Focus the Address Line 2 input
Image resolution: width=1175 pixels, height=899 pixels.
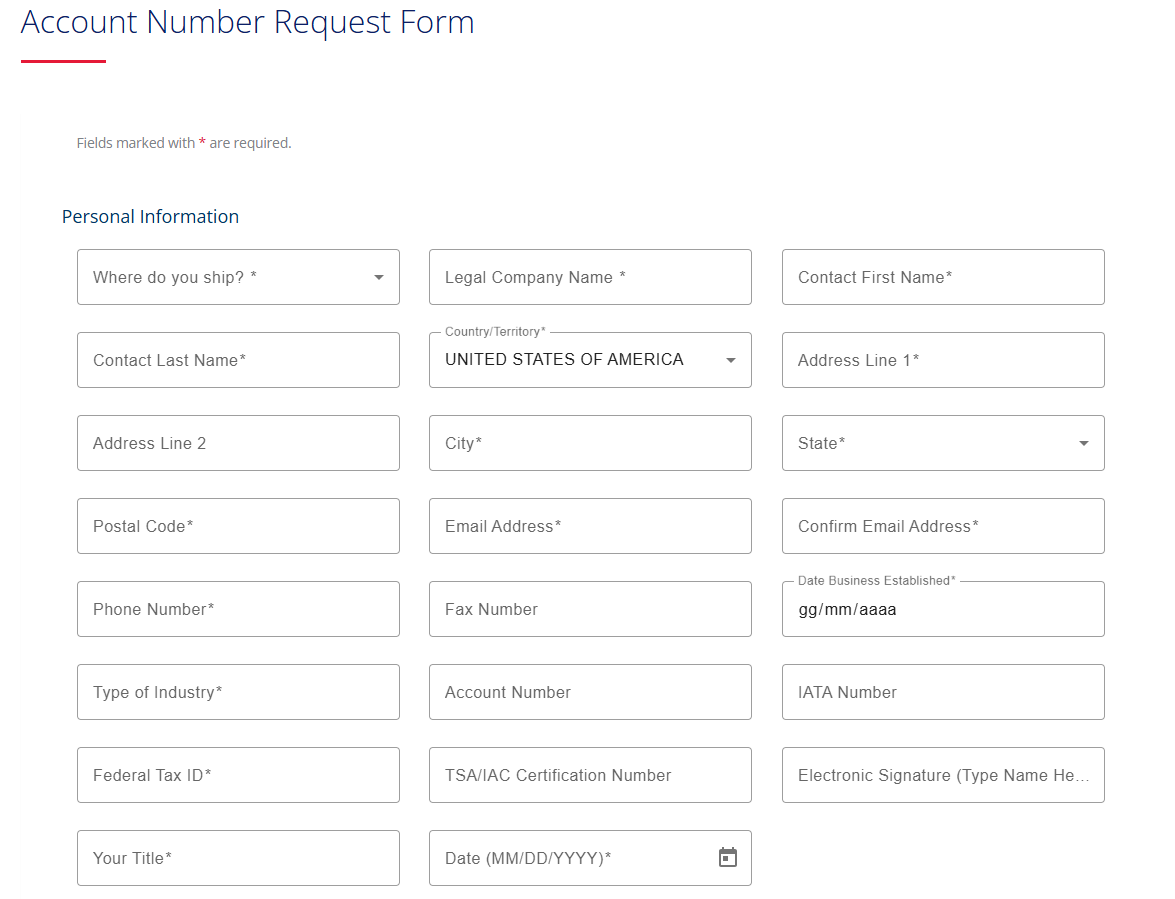pos(238,443)
